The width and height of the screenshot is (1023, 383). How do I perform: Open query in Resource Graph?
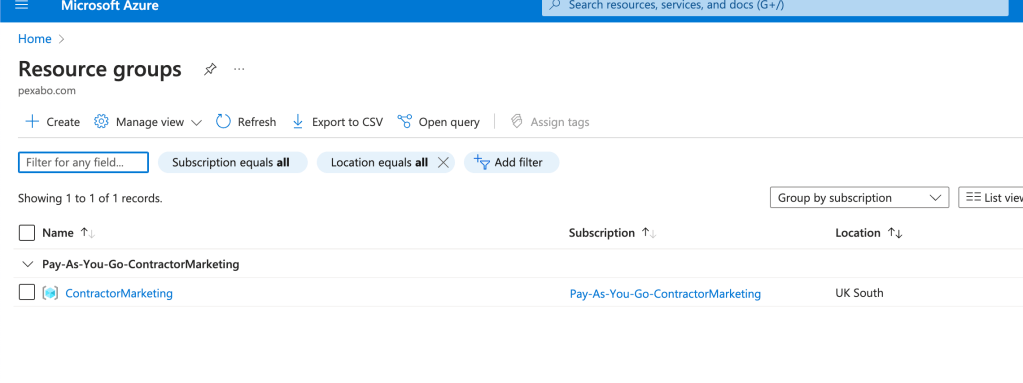pos(438,122)
